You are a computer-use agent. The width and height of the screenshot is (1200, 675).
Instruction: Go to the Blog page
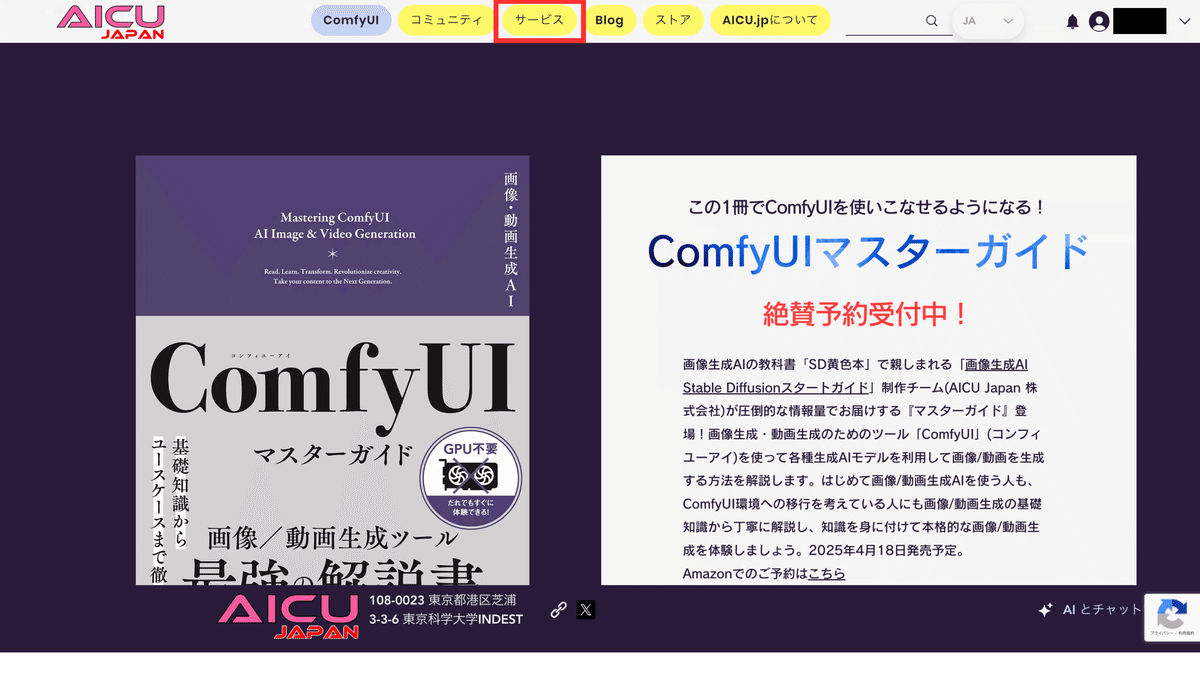609,20
